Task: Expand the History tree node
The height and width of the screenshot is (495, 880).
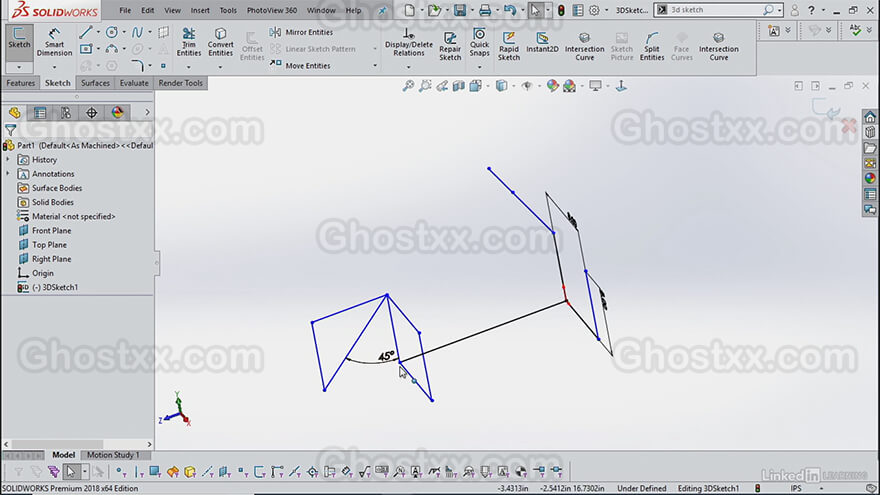Action: tap(8, 160)
